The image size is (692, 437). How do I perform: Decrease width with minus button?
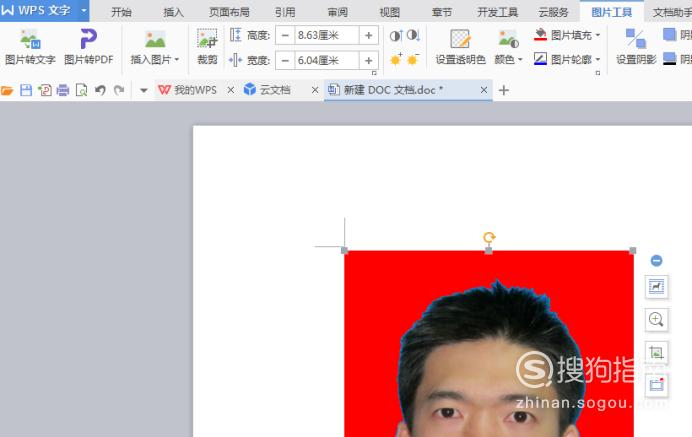pyautogui.click(x=285, y=60)
